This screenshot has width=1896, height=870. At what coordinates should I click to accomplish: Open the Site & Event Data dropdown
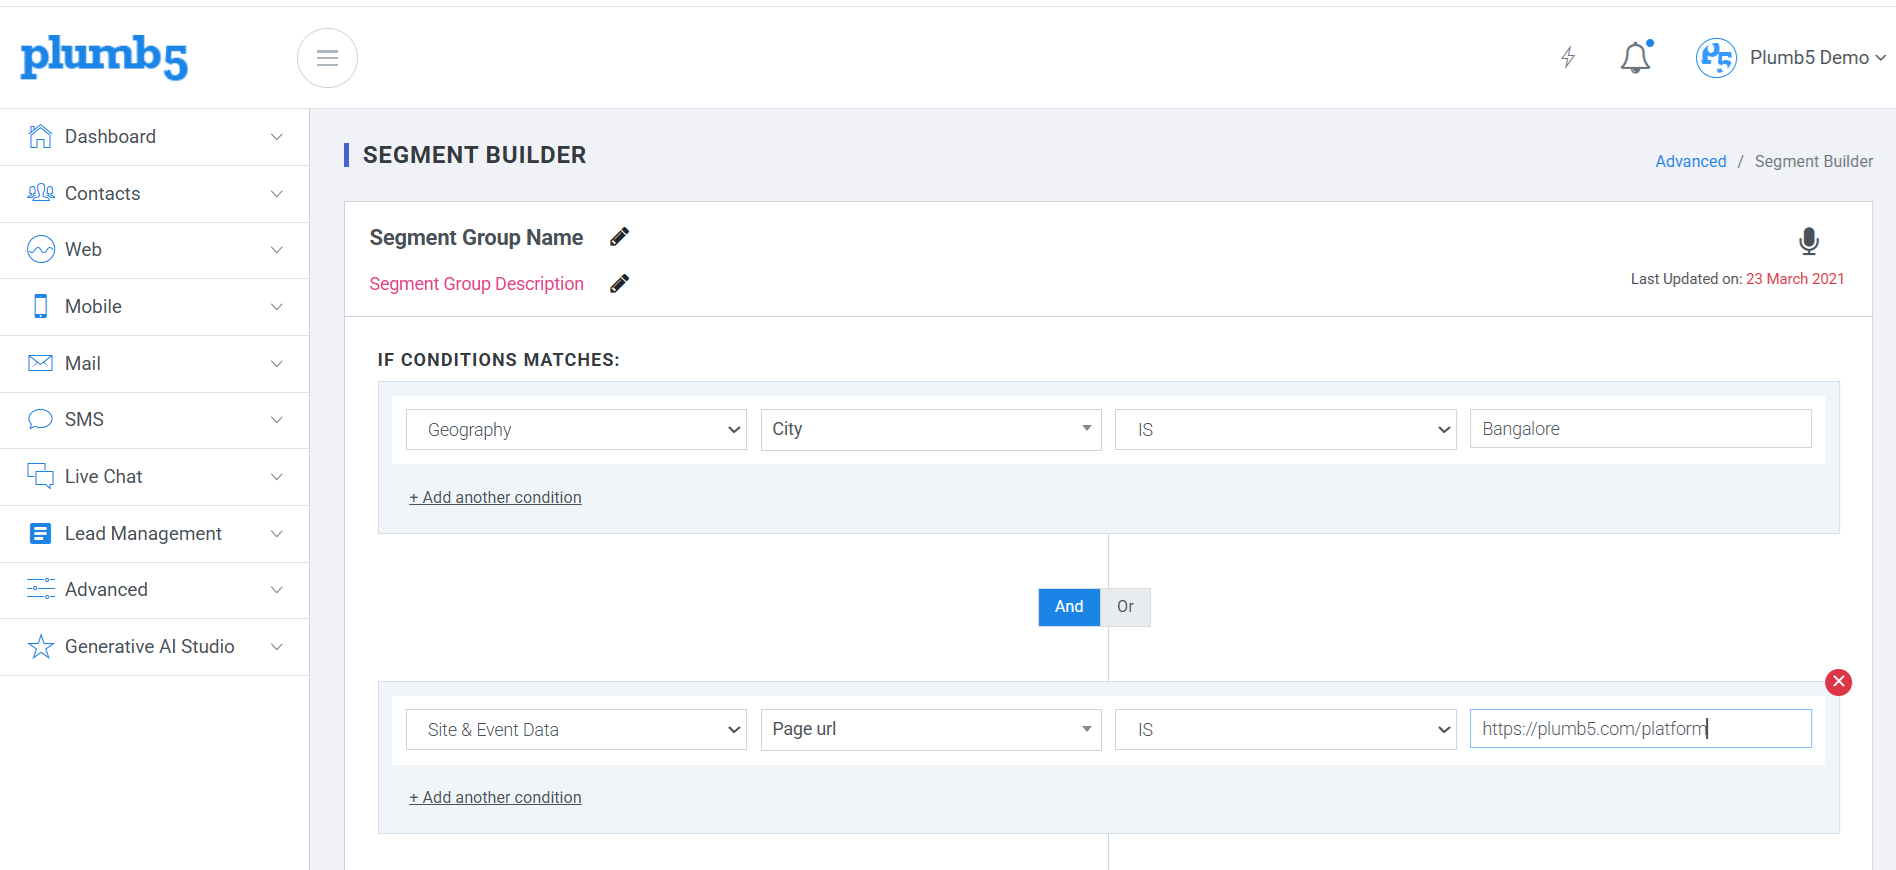coord(576,730)
